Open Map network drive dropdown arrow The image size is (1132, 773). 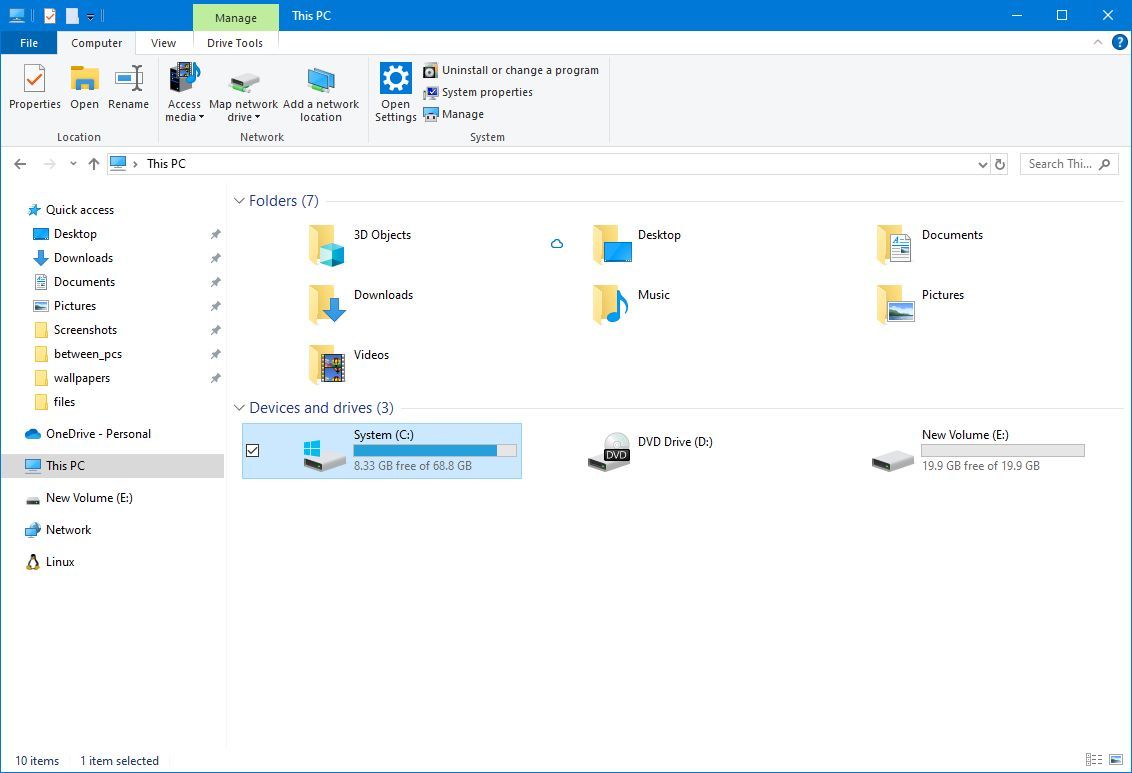257,117
